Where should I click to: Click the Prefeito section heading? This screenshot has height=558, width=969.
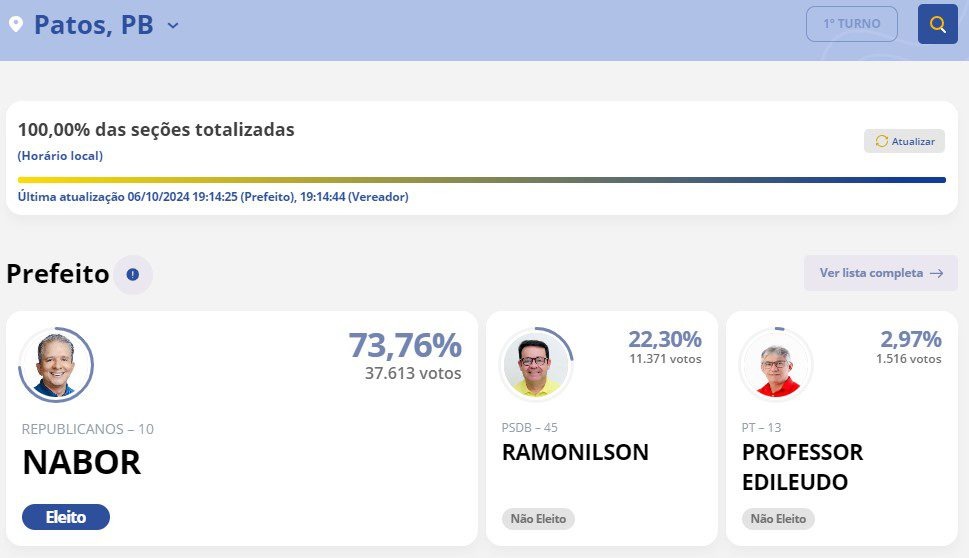click(x=58, y=274)
